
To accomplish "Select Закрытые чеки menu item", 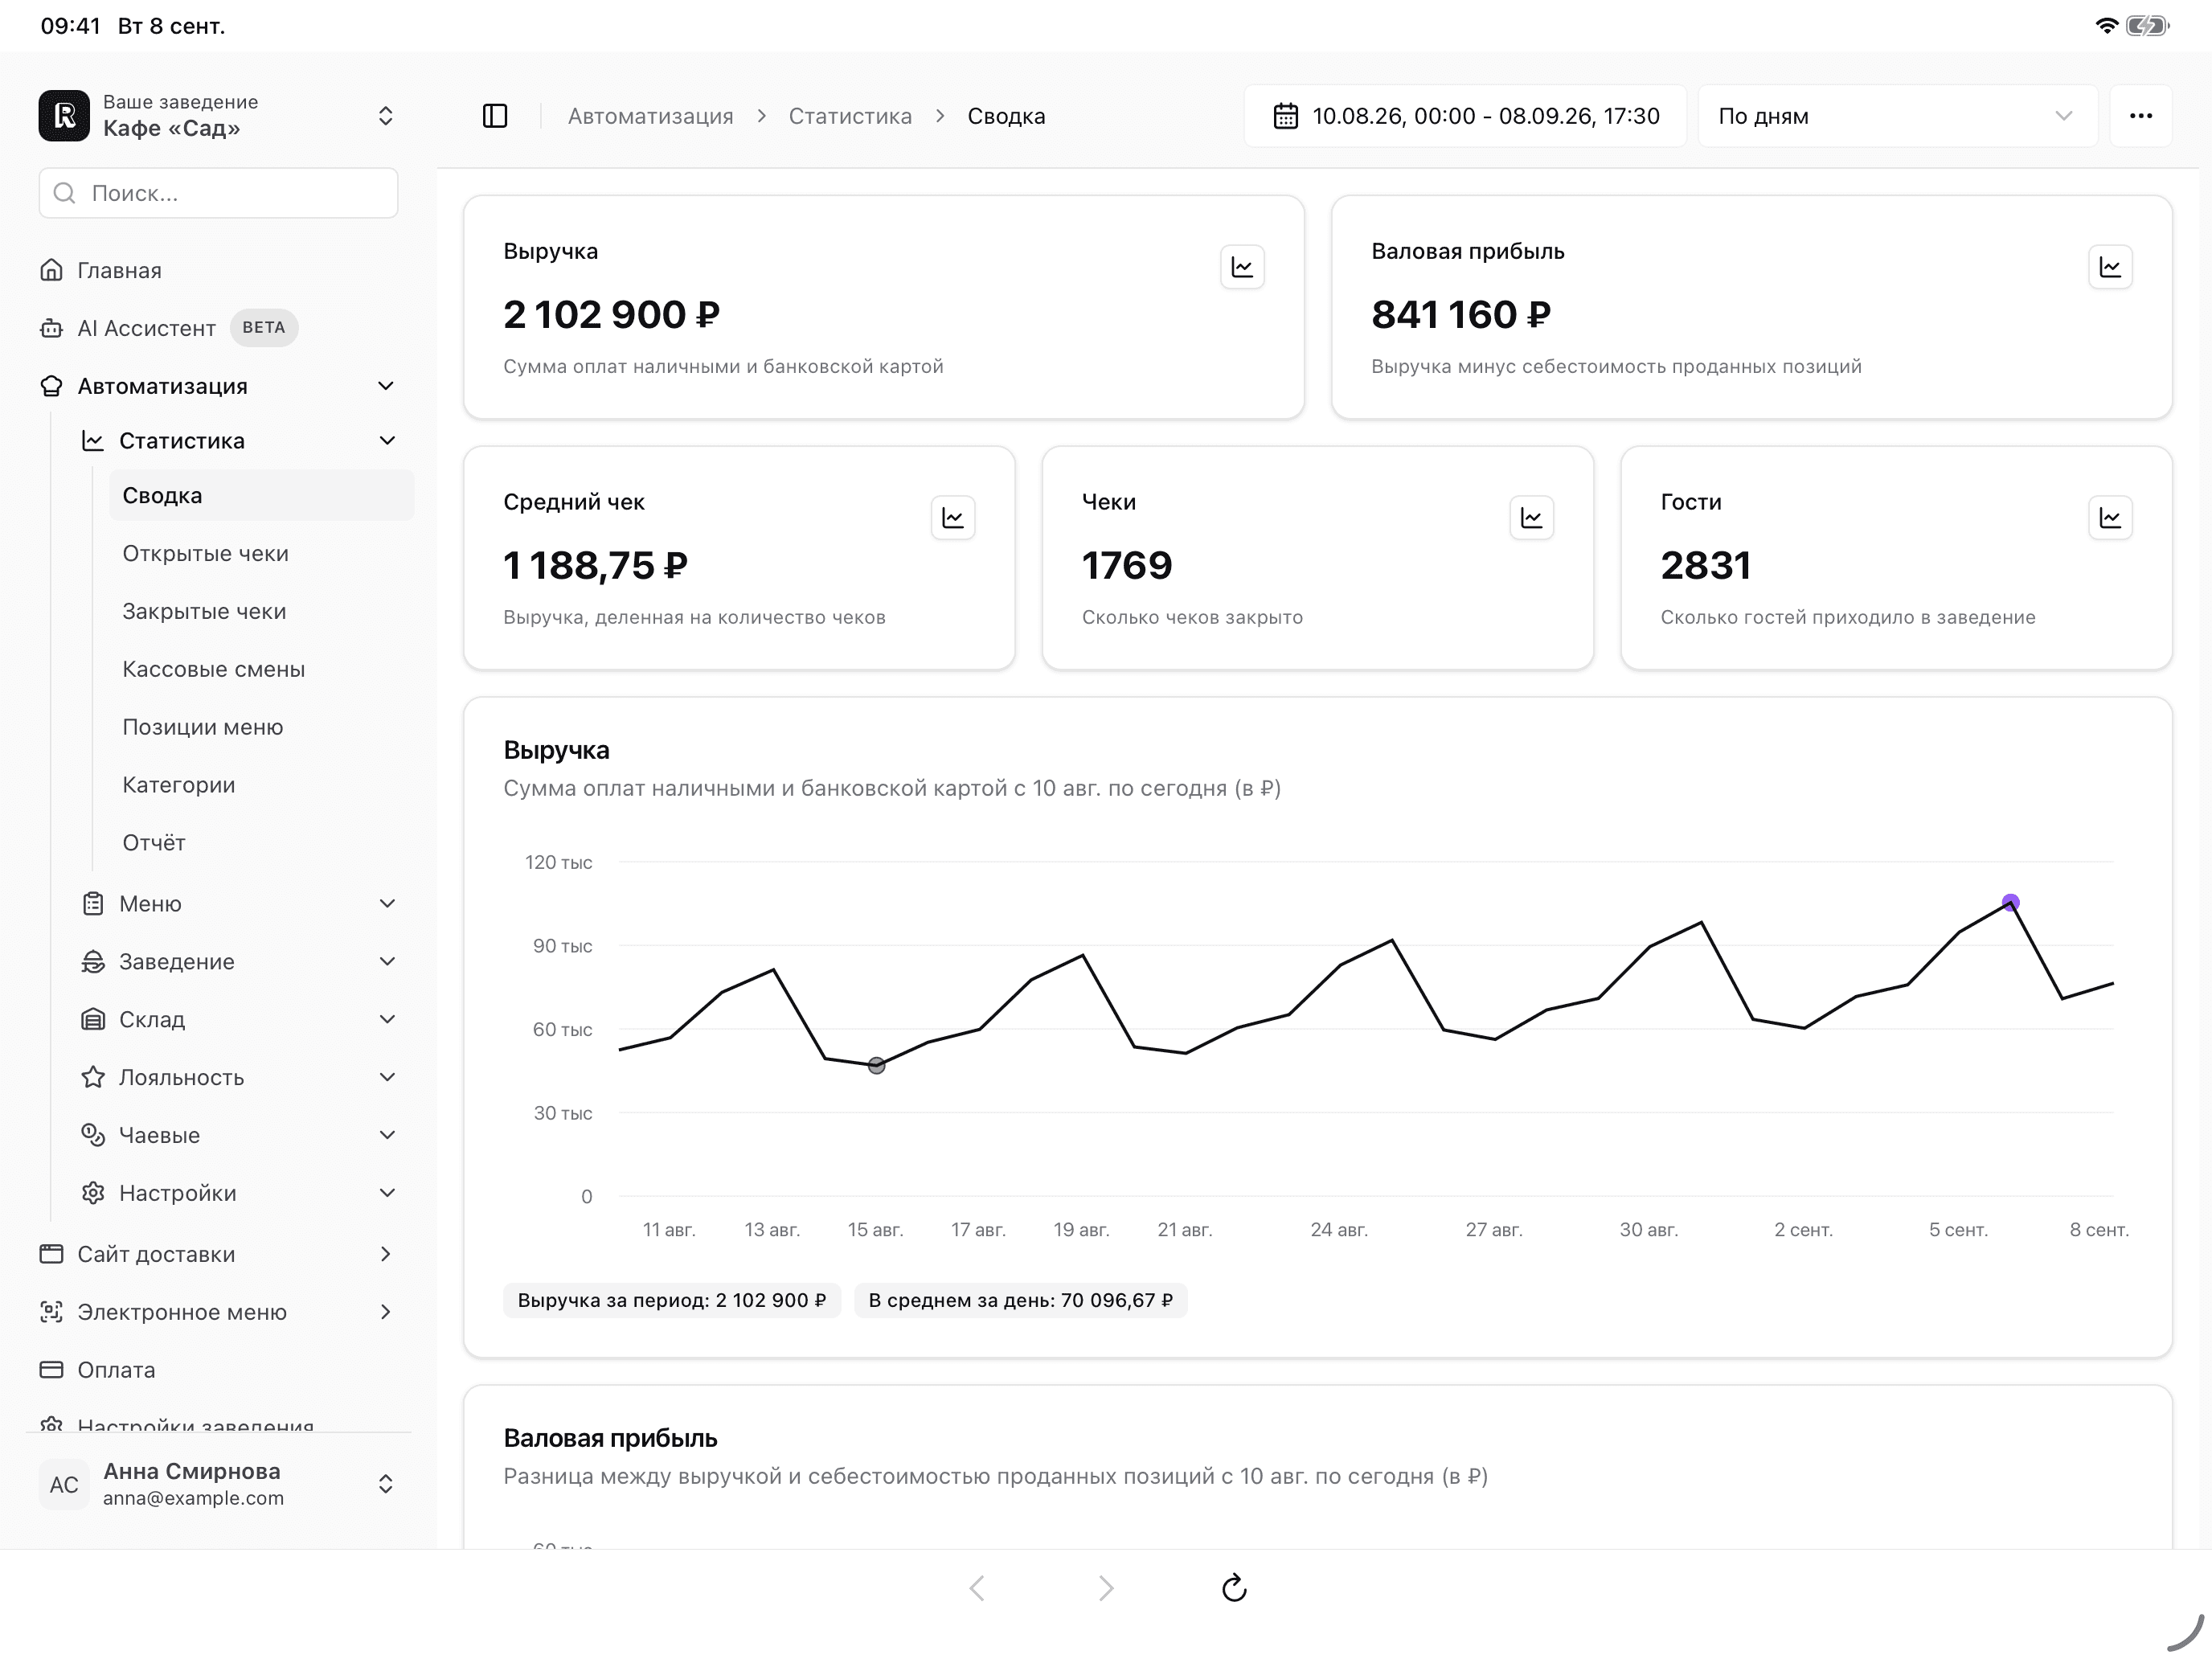I will coord(261,612).
